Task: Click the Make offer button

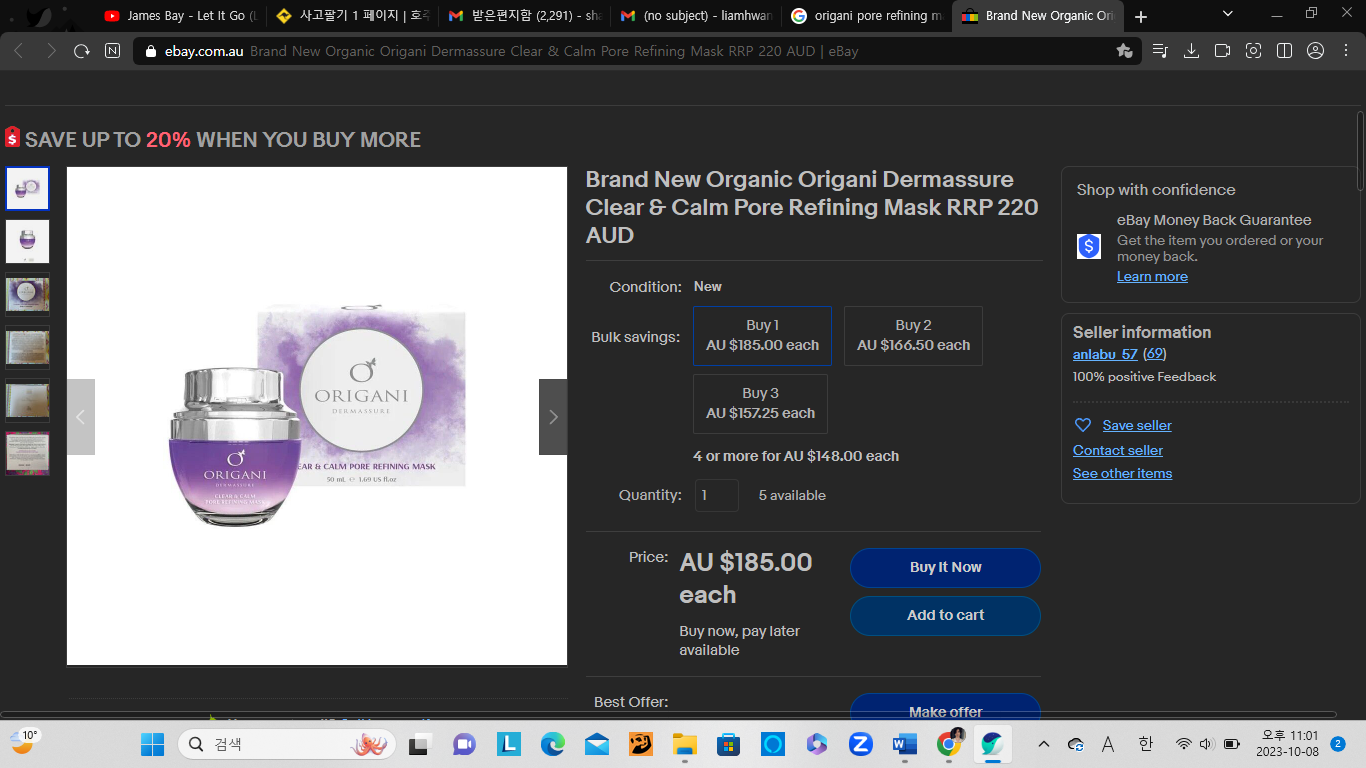Action: click(945, 708)
